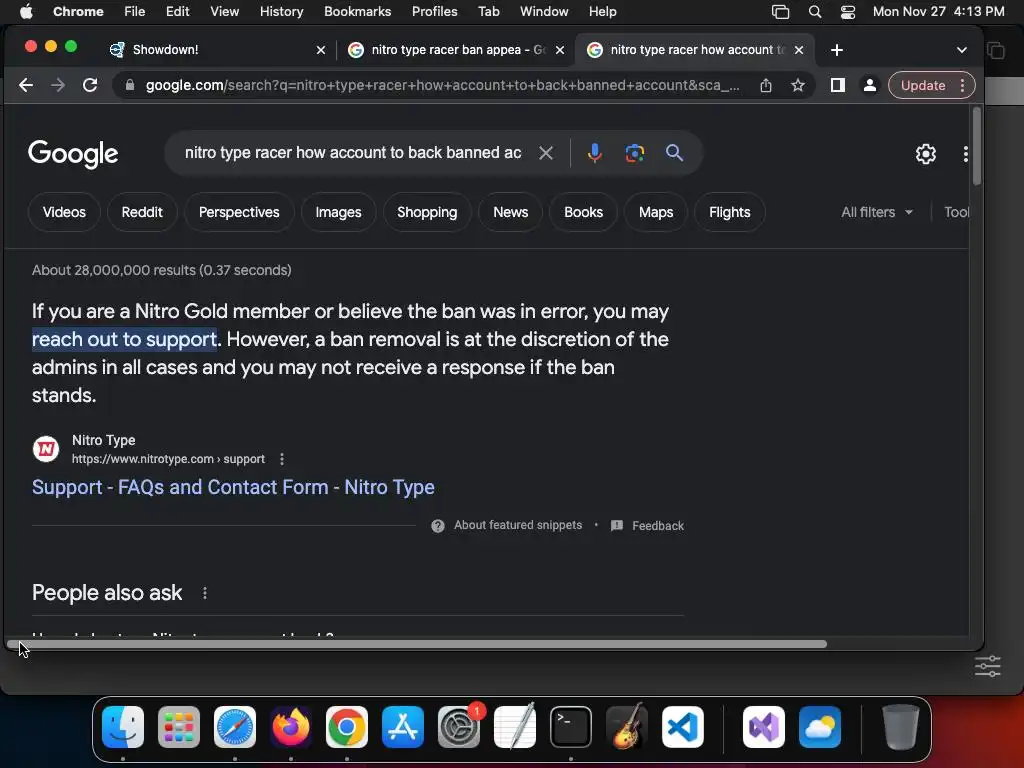Screen dimensions: 1024x768
Task: Share this page from address bar
Action: point(765,85)
